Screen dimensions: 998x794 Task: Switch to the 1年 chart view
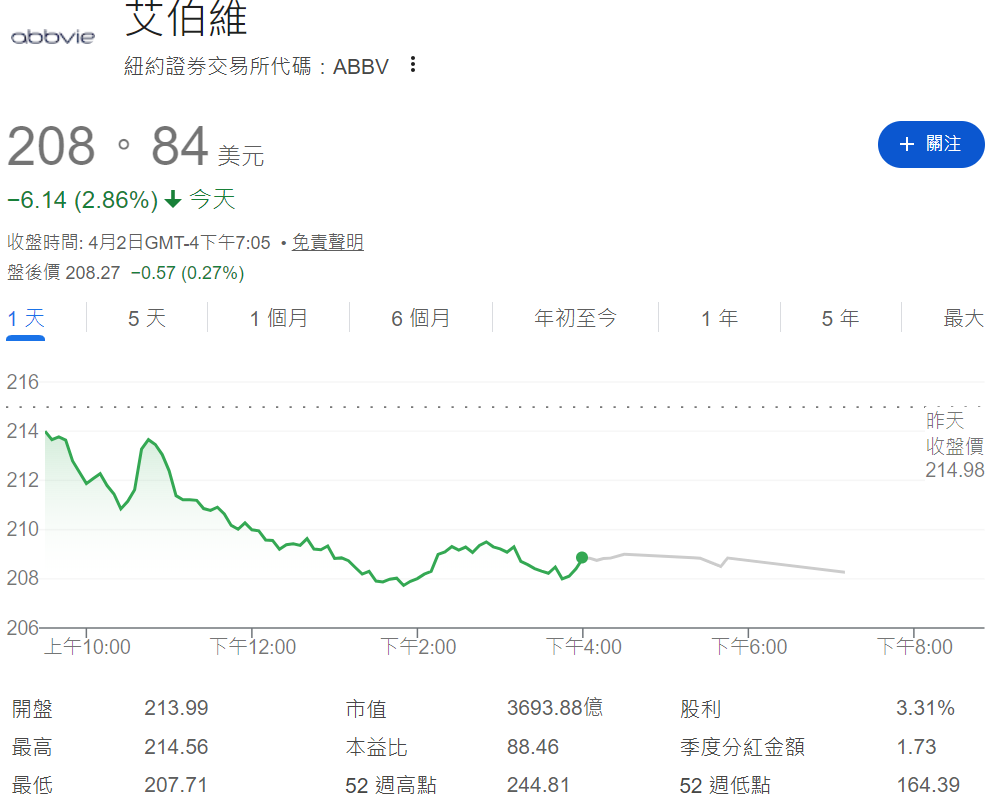click(718, 317)
